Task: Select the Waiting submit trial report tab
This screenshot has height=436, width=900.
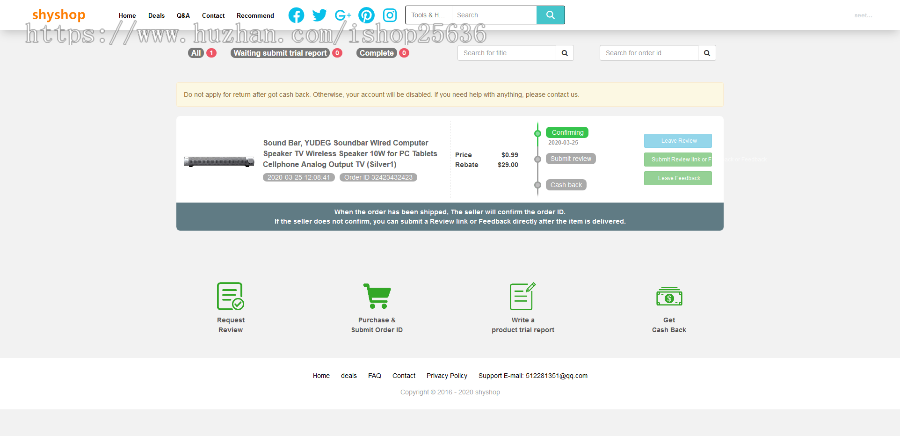Action: [280, 53]
